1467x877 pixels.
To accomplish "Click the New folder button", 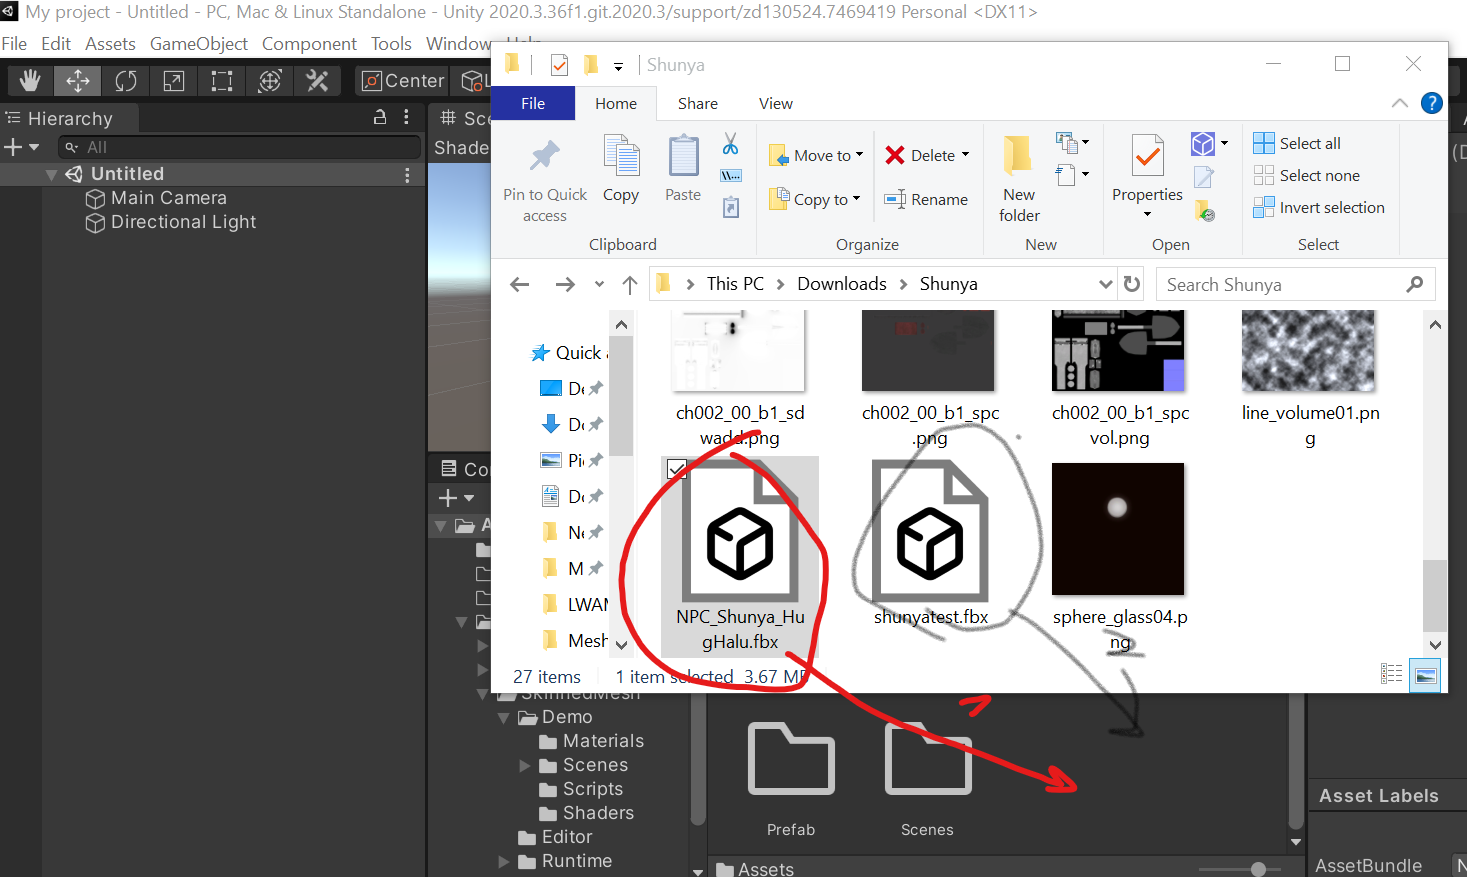I will (x=1019, y=180).
